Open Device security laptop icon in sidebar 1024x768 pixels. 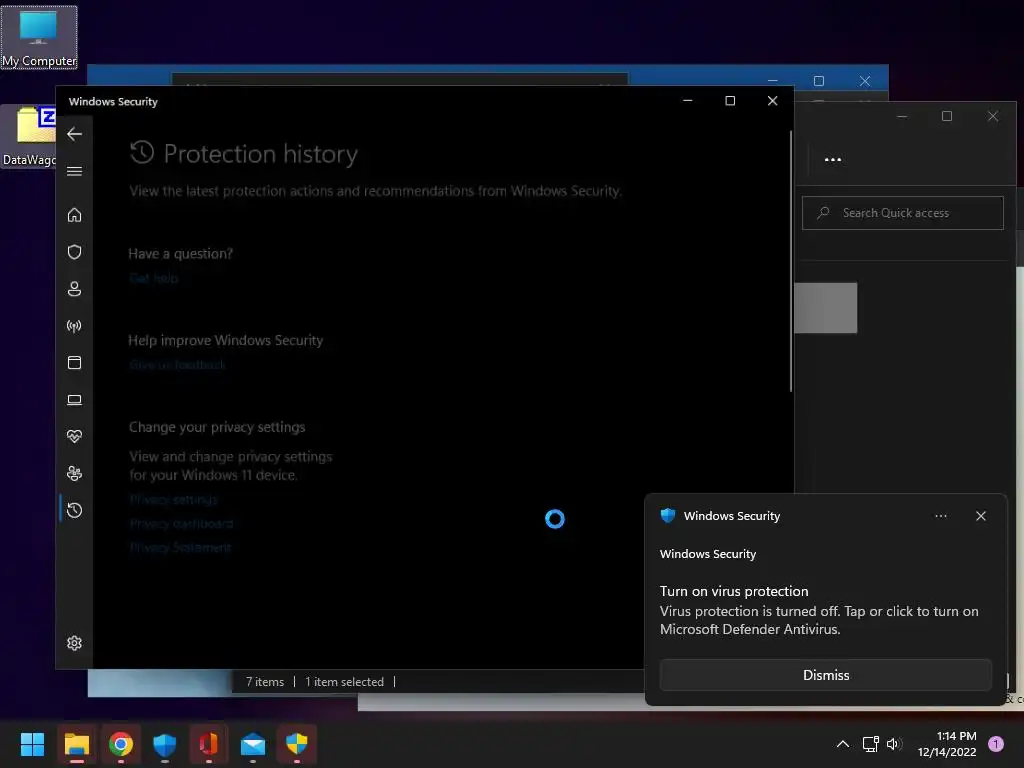click(74, 400)
